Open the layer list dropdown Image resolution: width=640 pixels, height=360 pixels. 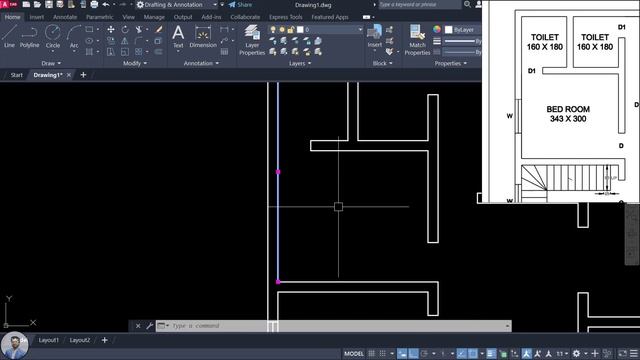pos(360,29)
